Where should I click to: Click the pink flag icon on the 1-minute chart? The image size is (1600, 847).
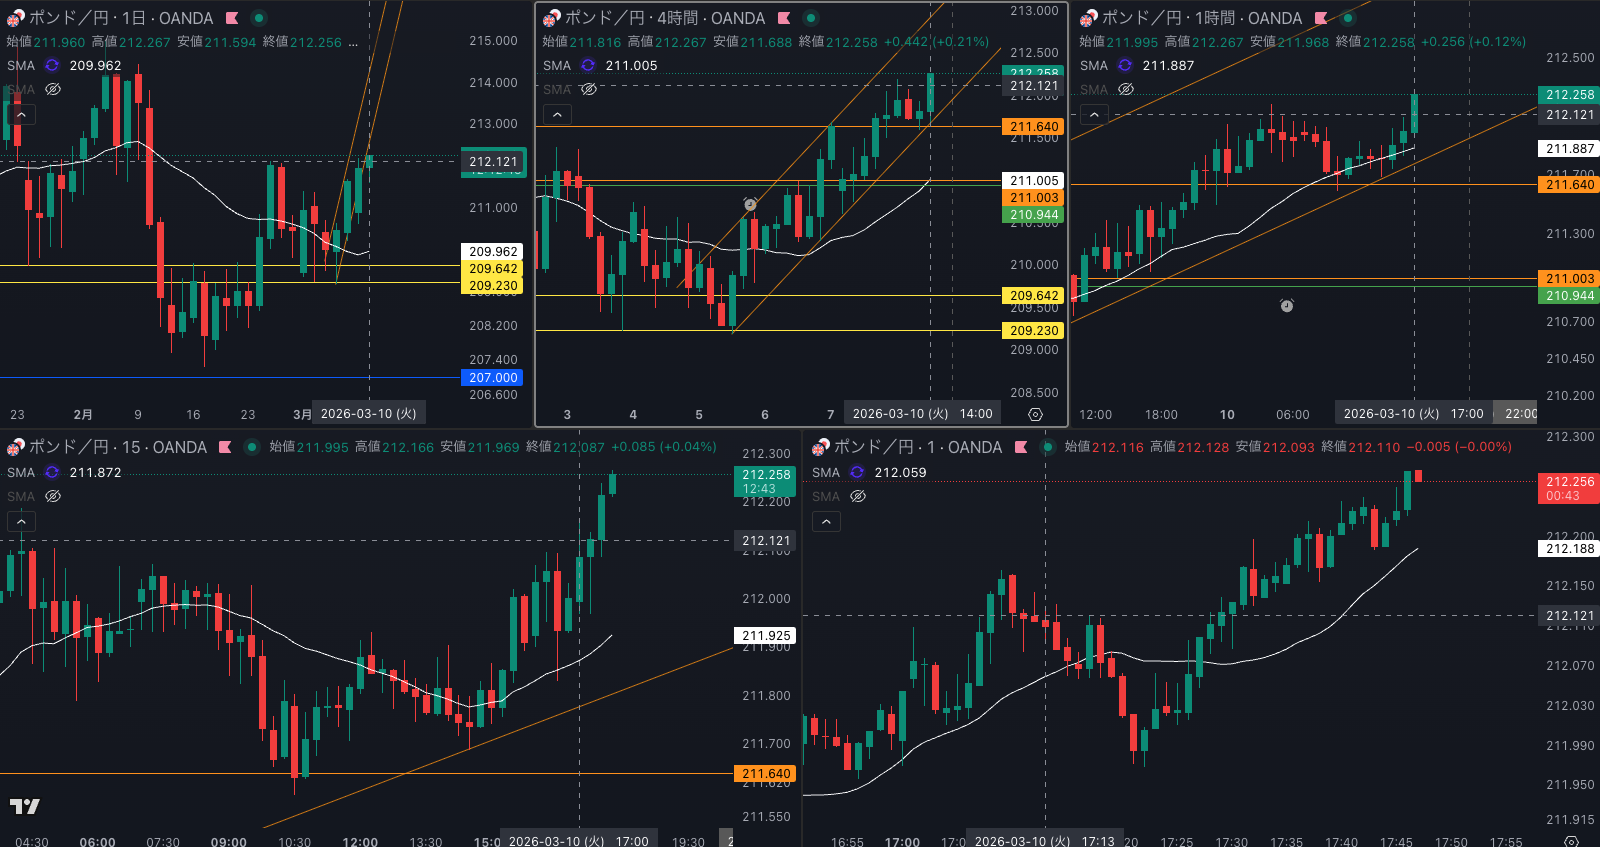point(1021,447)
